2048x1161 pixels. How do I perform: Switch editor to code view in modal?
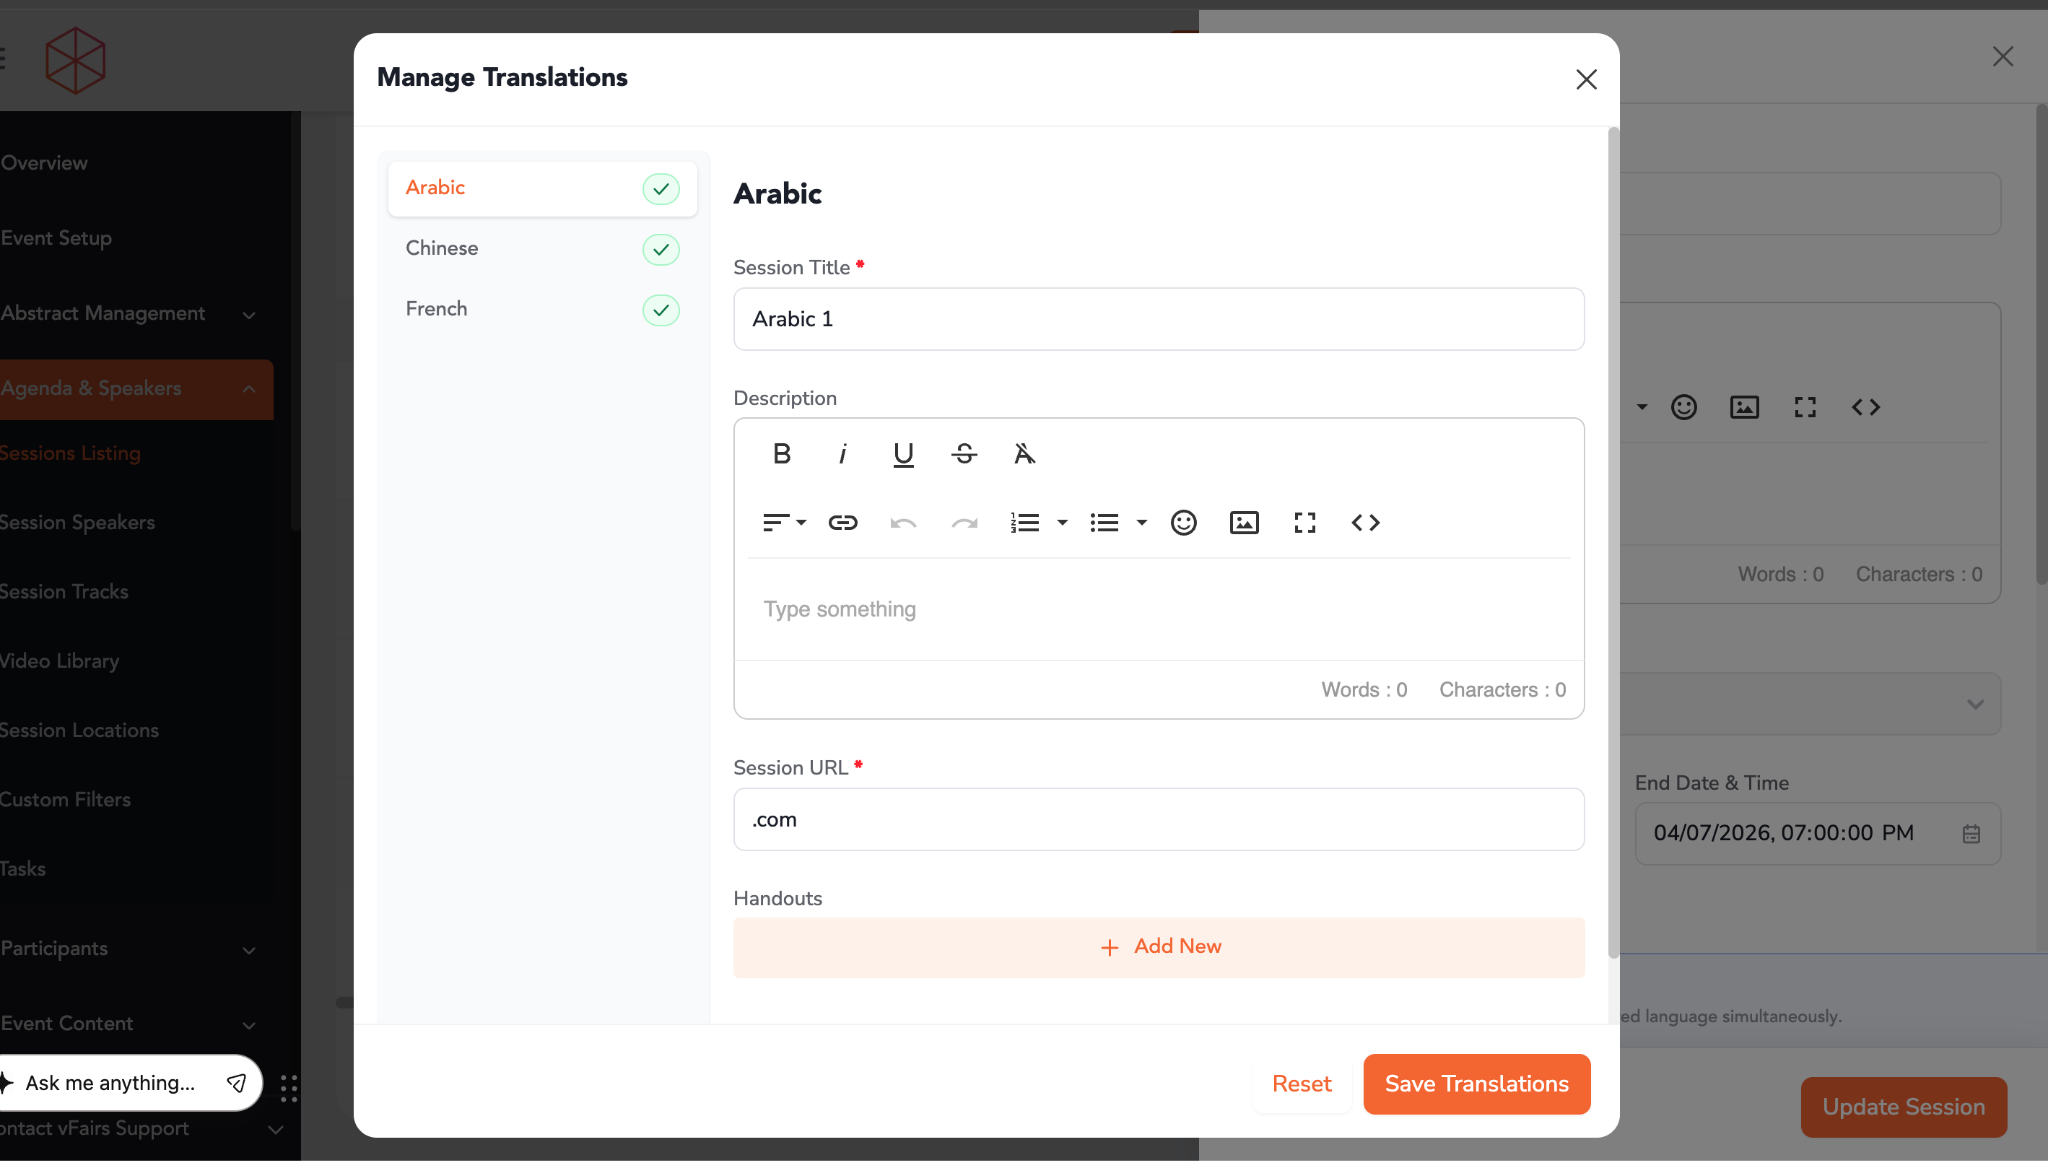click(1365, 522)
